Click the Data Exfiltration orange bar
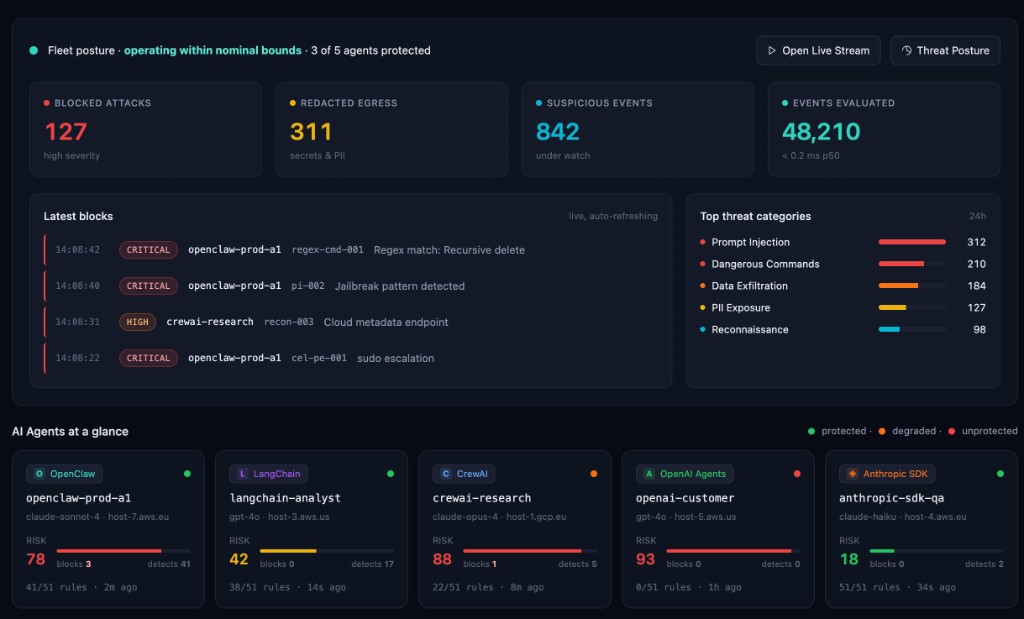The height and width of the screenshot is (619, 1024). point(898,285)
